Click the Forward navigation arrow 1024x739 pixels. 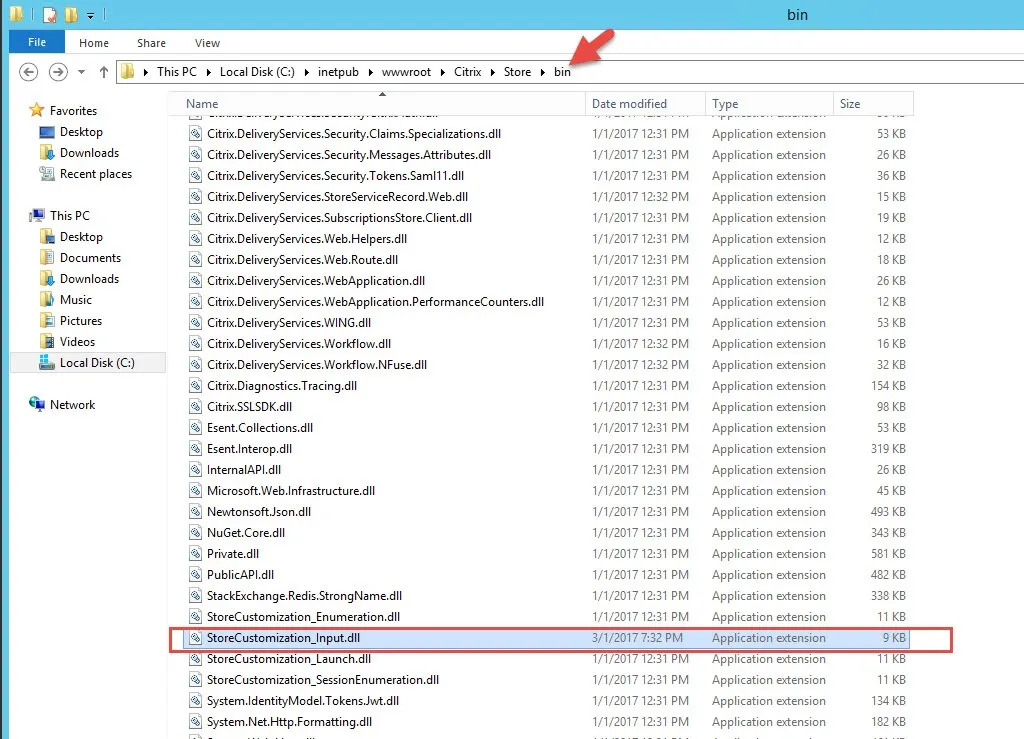(58, 72)
